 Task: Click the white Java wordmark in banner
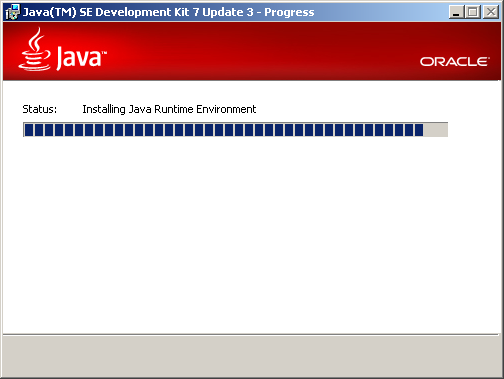pyautogui.click(x=81, y=58)
